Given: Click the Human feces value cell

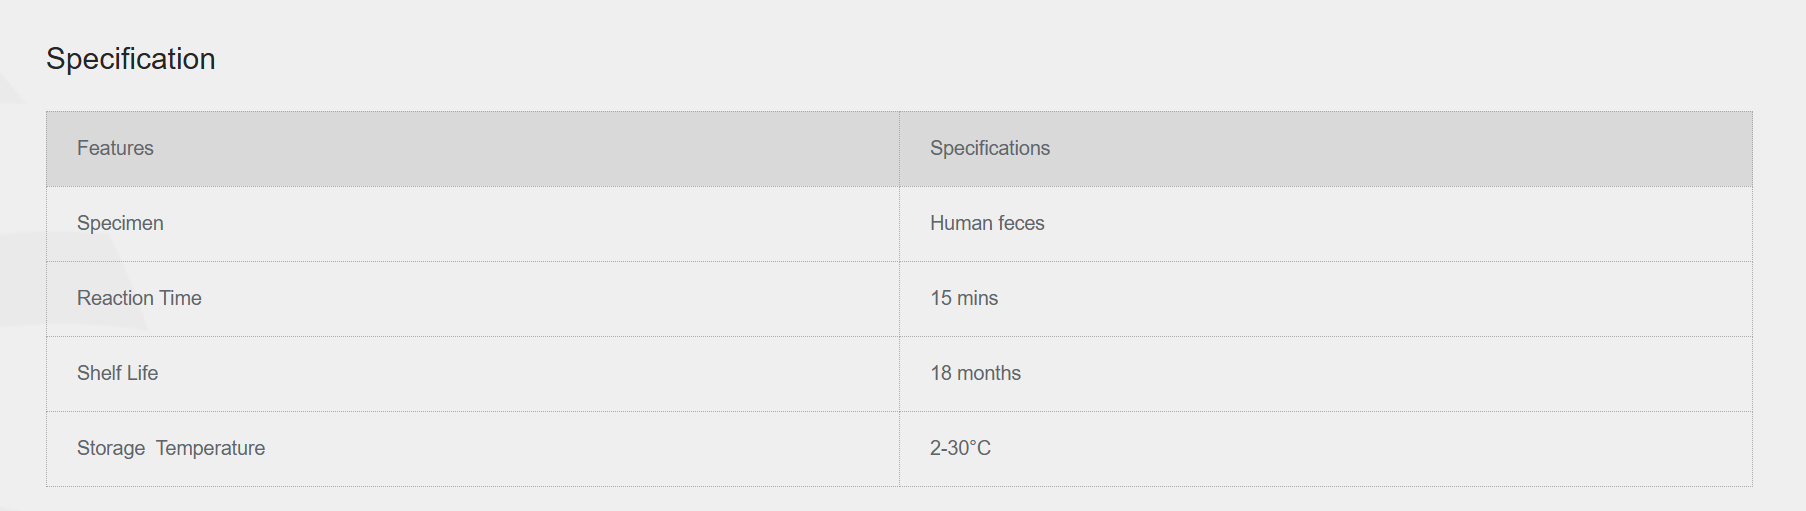Looking at the screenshot, I should [987, 223].
